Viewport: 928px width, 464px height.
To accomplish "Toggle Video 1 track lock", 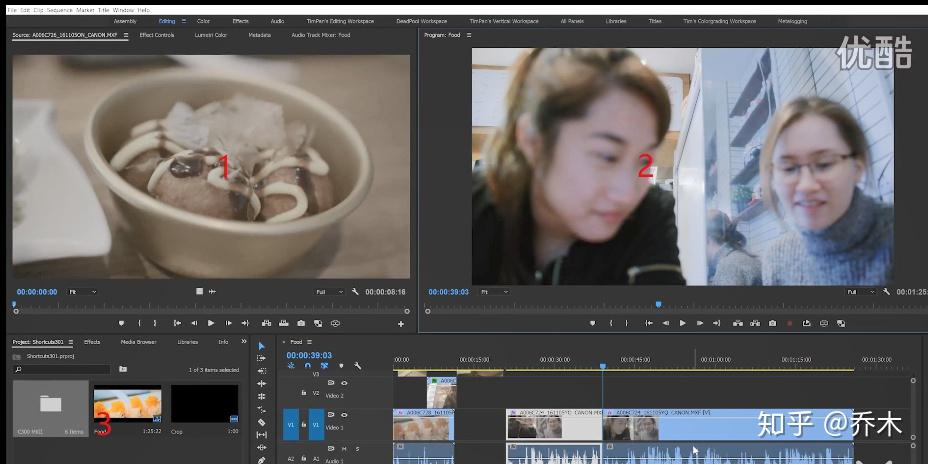I will [304, 424].
